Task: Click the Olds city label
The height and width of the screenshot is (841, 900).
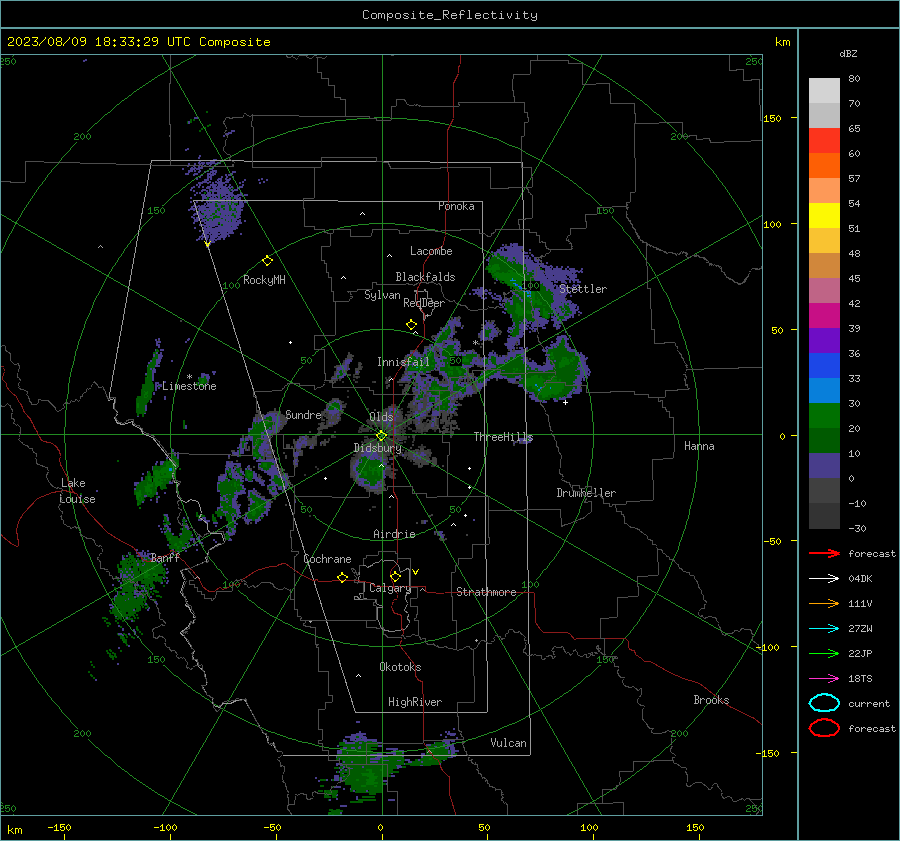Action: (381, 417)
